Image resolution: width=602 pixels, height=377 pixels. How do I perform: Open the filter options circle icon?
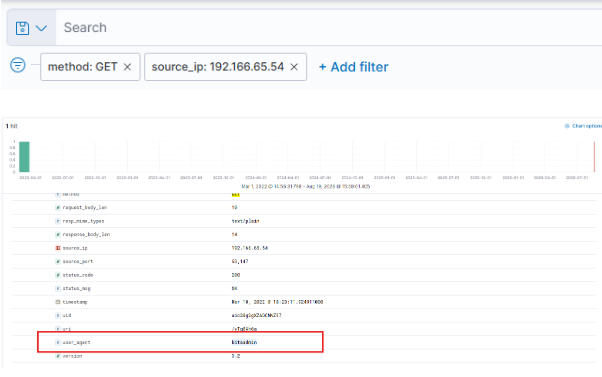18,65
